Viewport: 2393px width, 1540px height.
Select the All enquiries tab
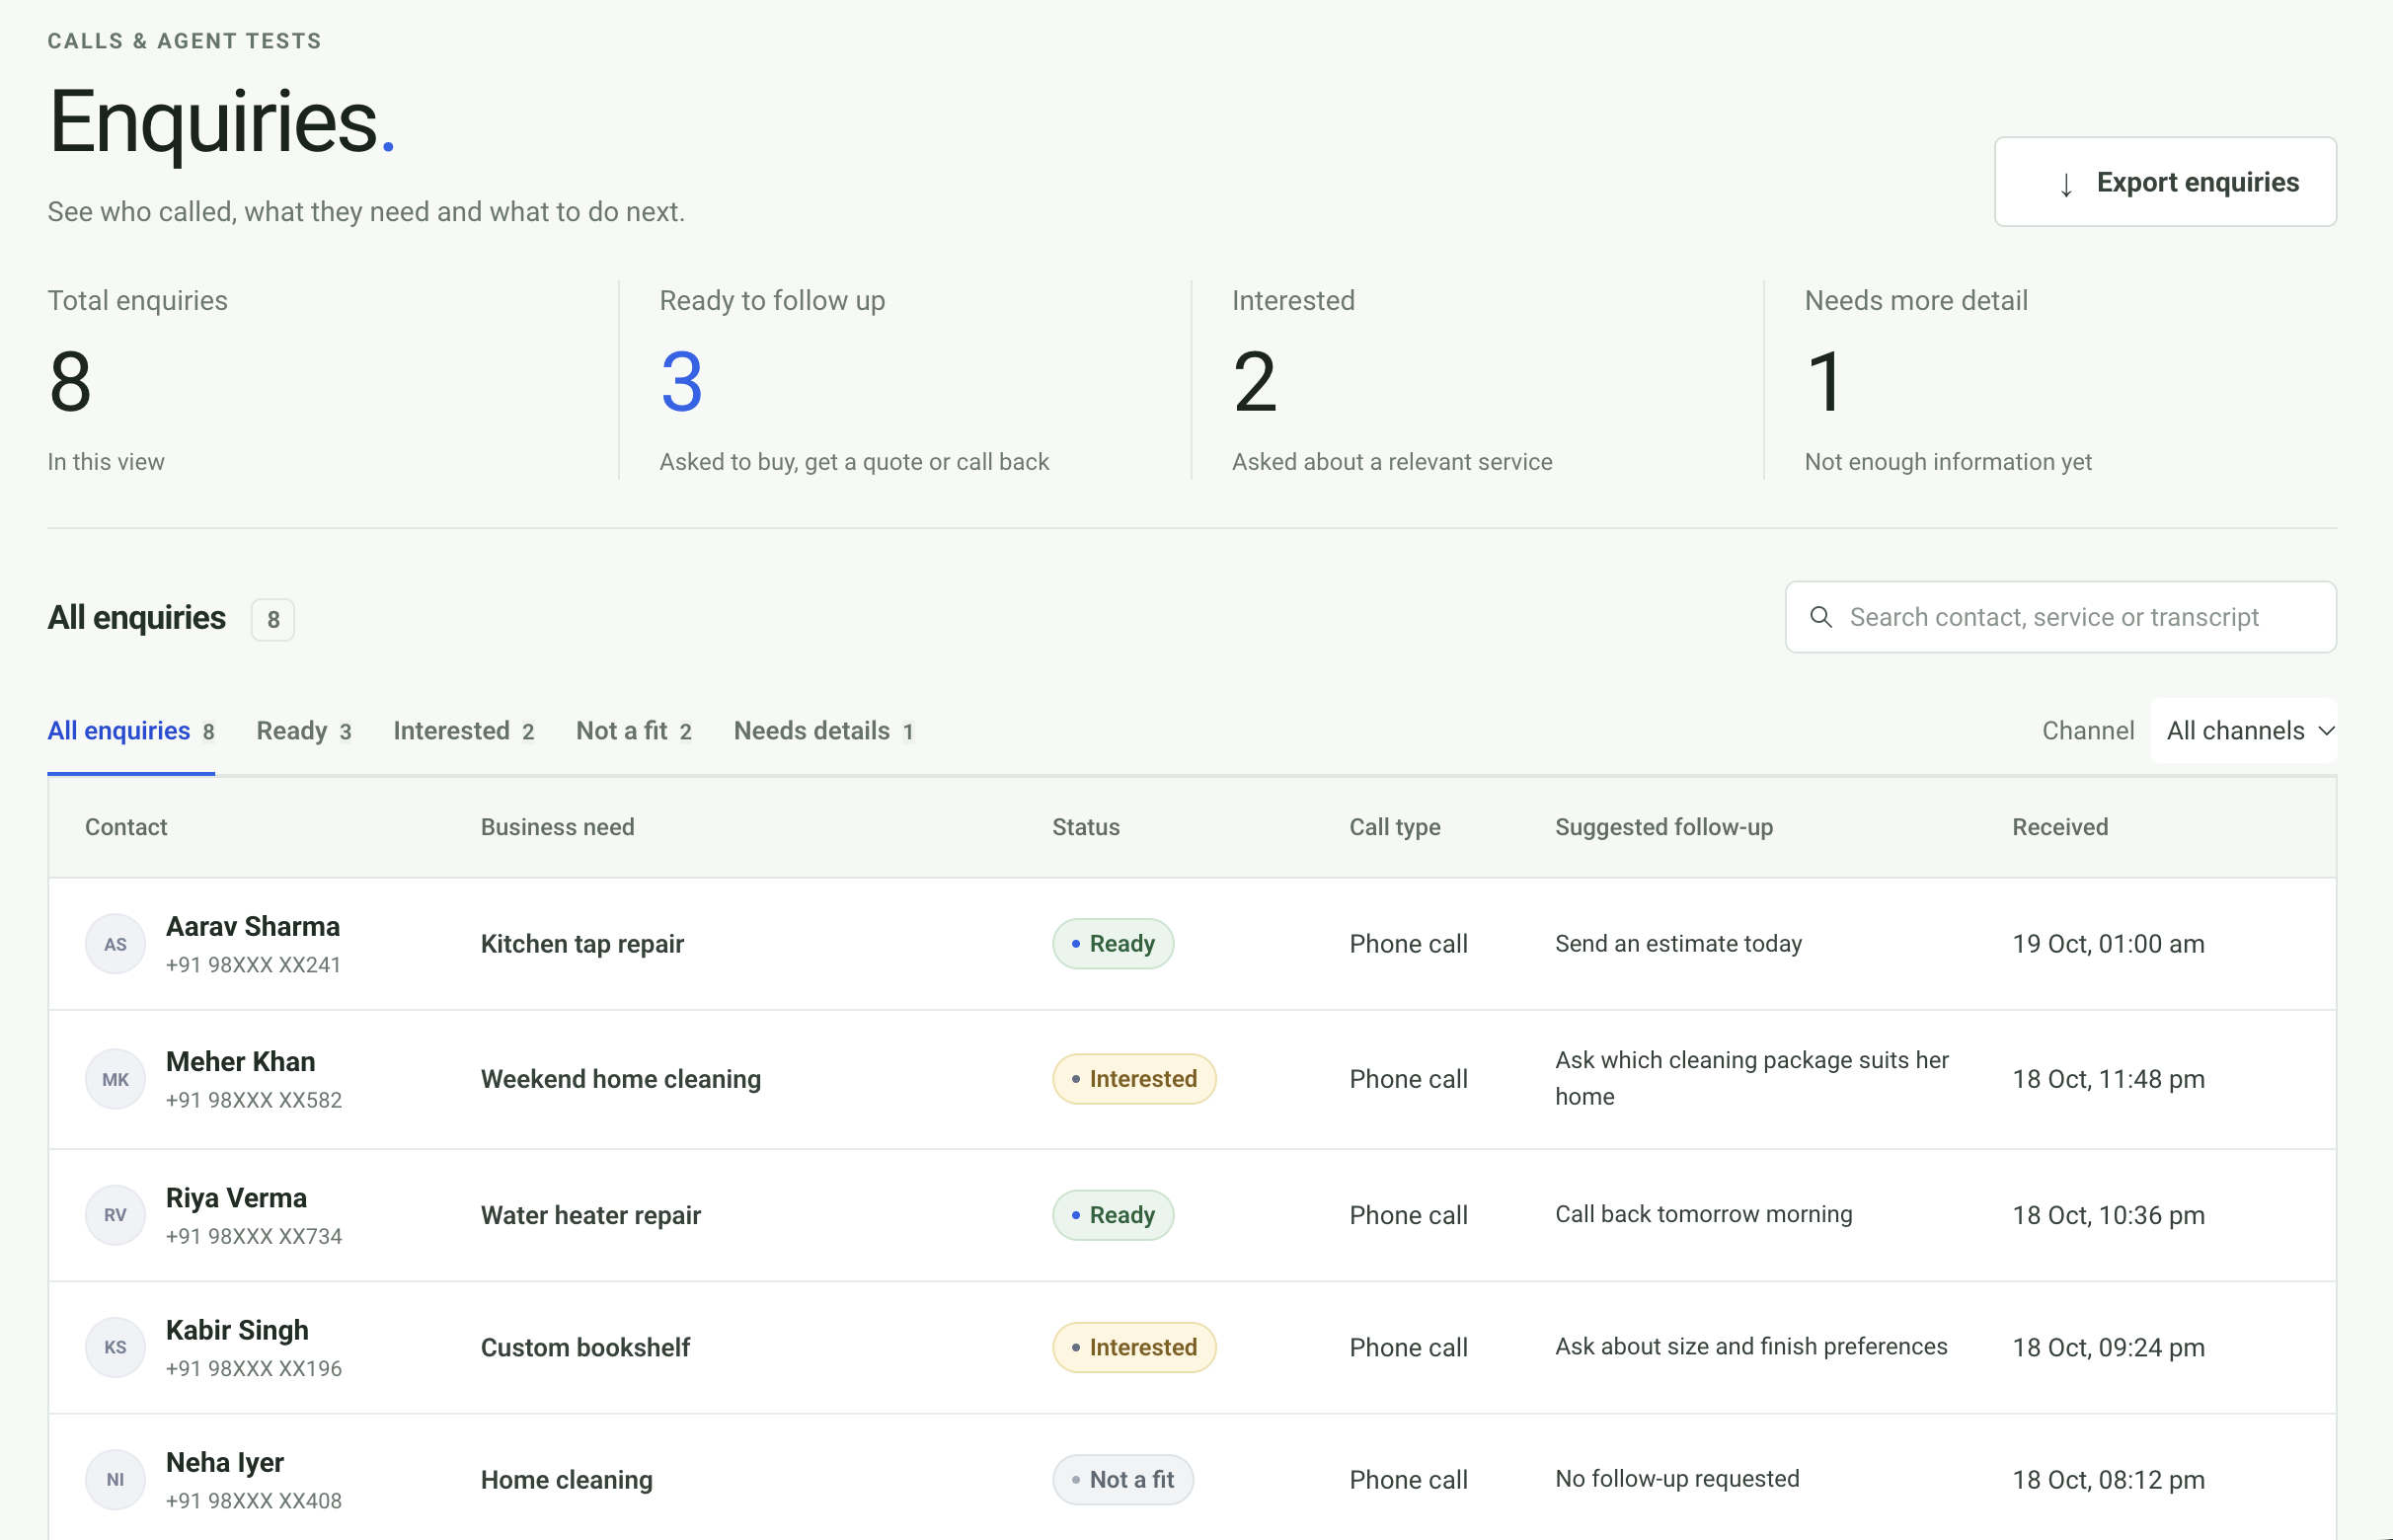[x=131, y=731]
